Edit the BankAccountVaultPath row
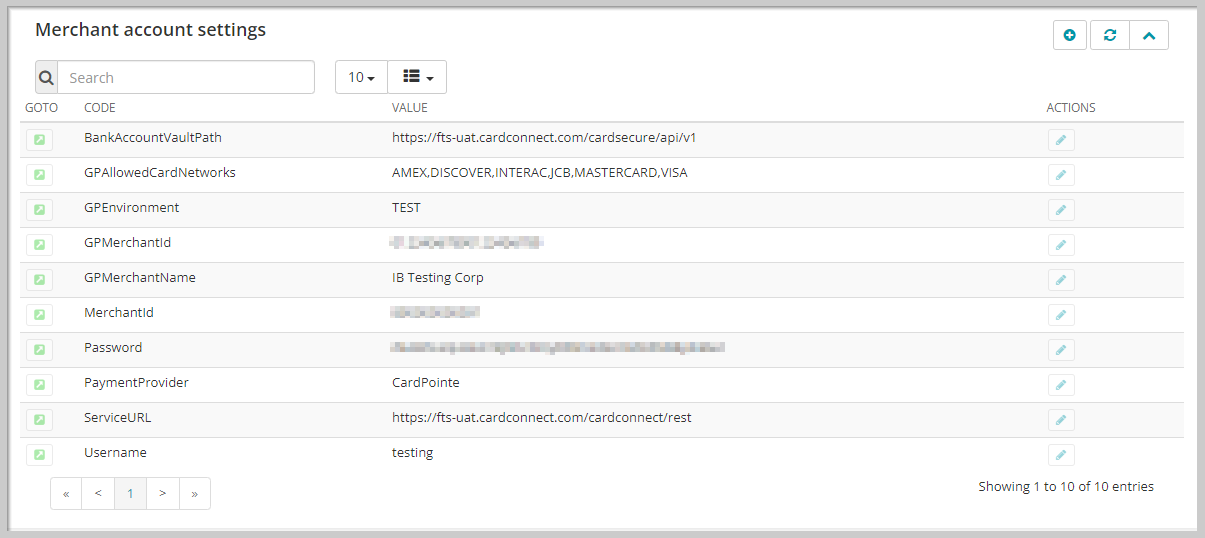Image resolution: width=1205 pixels, height=538 pixels. pos(1061,140)
